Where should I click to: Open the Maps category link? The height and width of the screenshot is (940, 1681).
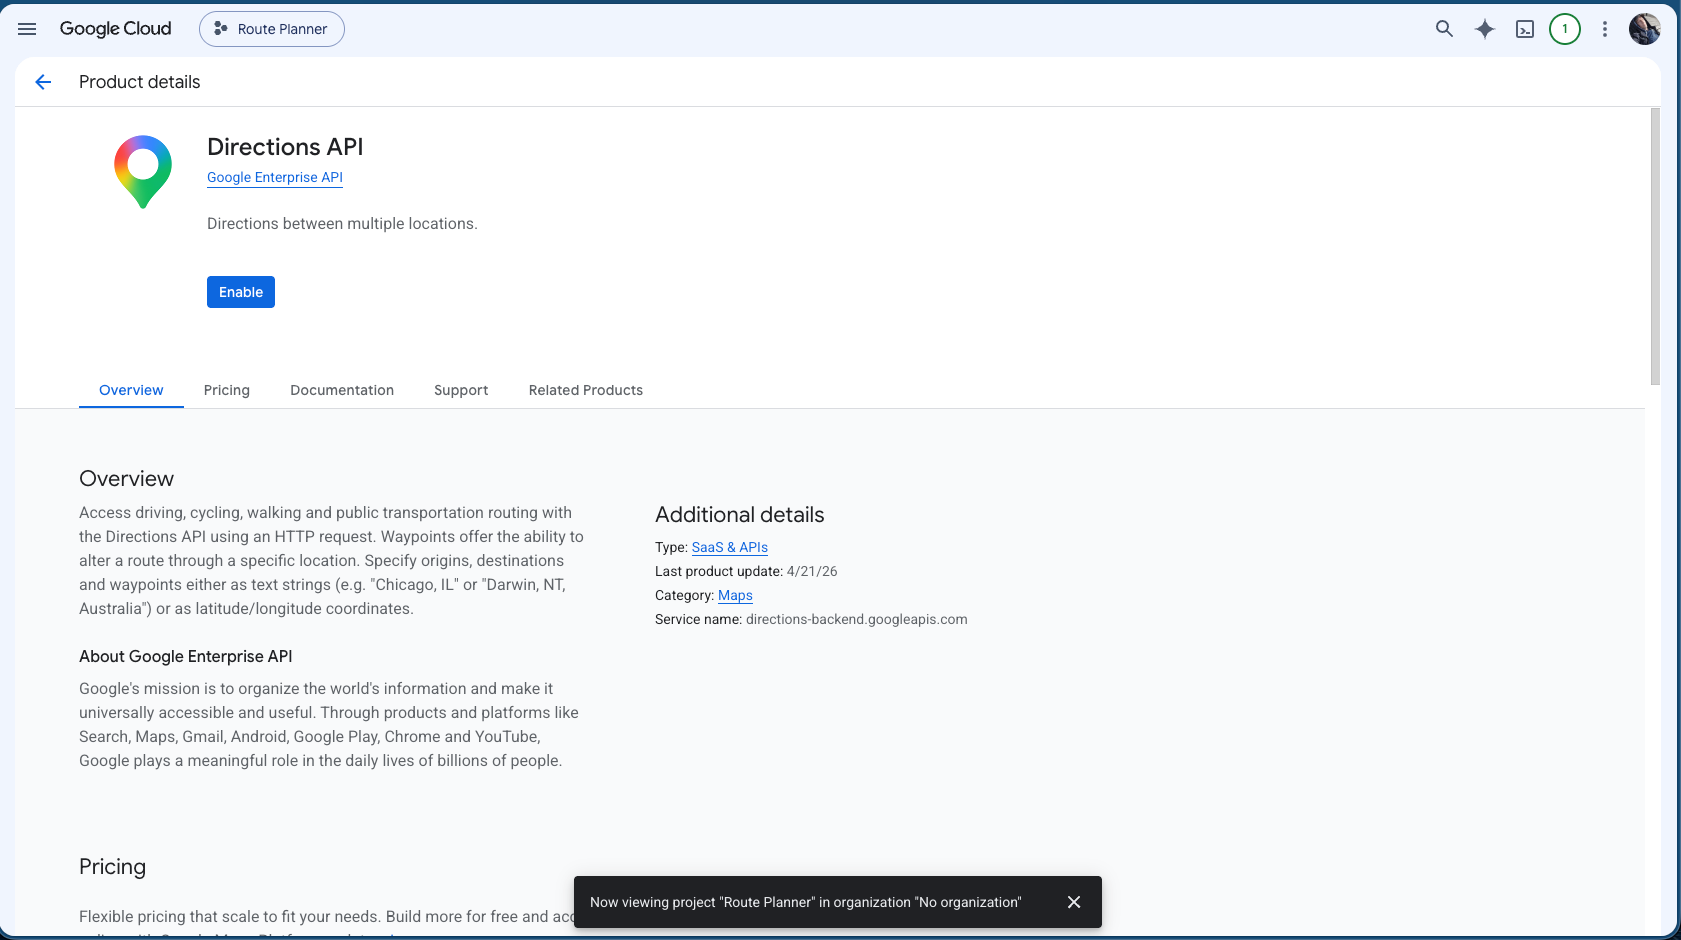coord(735,595)
